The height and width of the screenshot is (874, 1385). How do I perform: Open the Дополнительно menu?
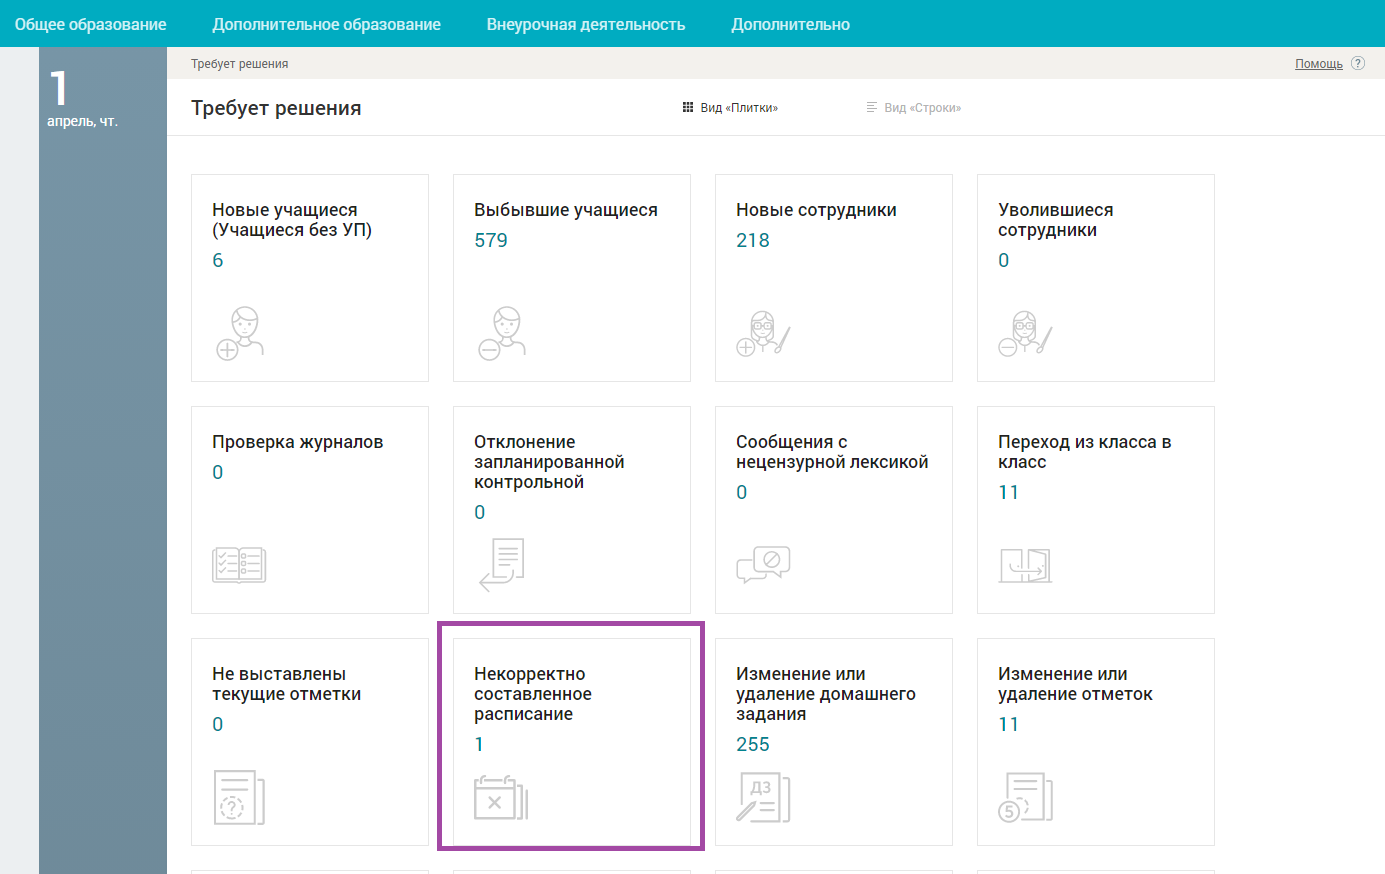(791, 24)
